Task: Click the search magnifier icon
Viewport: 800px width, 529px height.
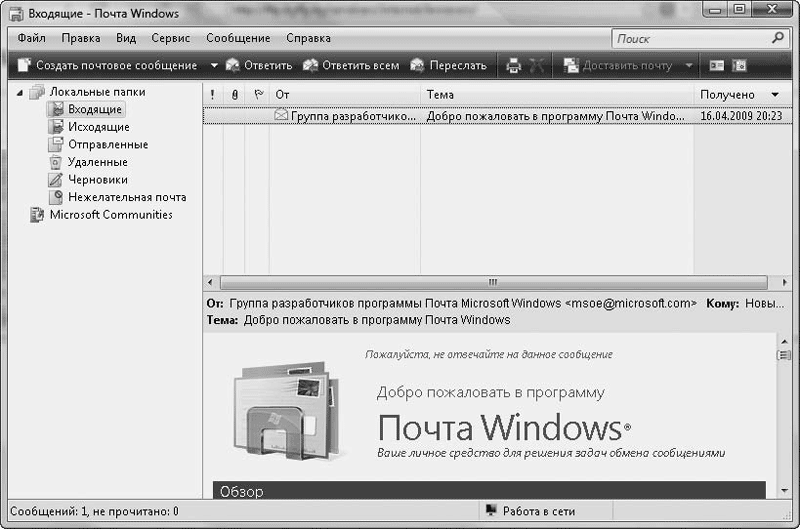Action: (x=778, y=39)
